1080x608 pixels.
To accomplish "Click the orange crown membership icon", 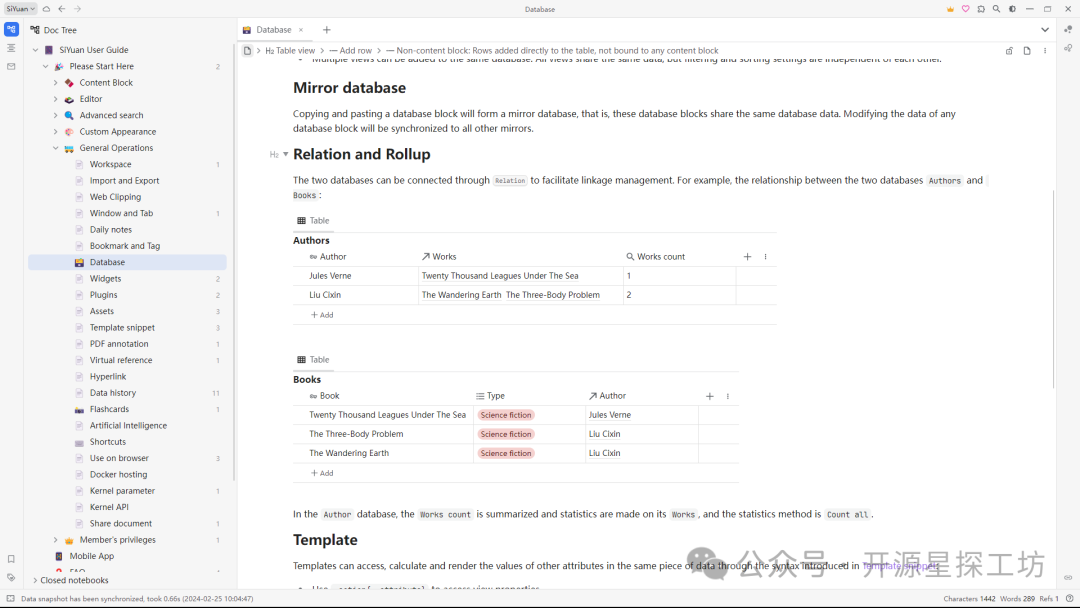I will tap(951, 9).
